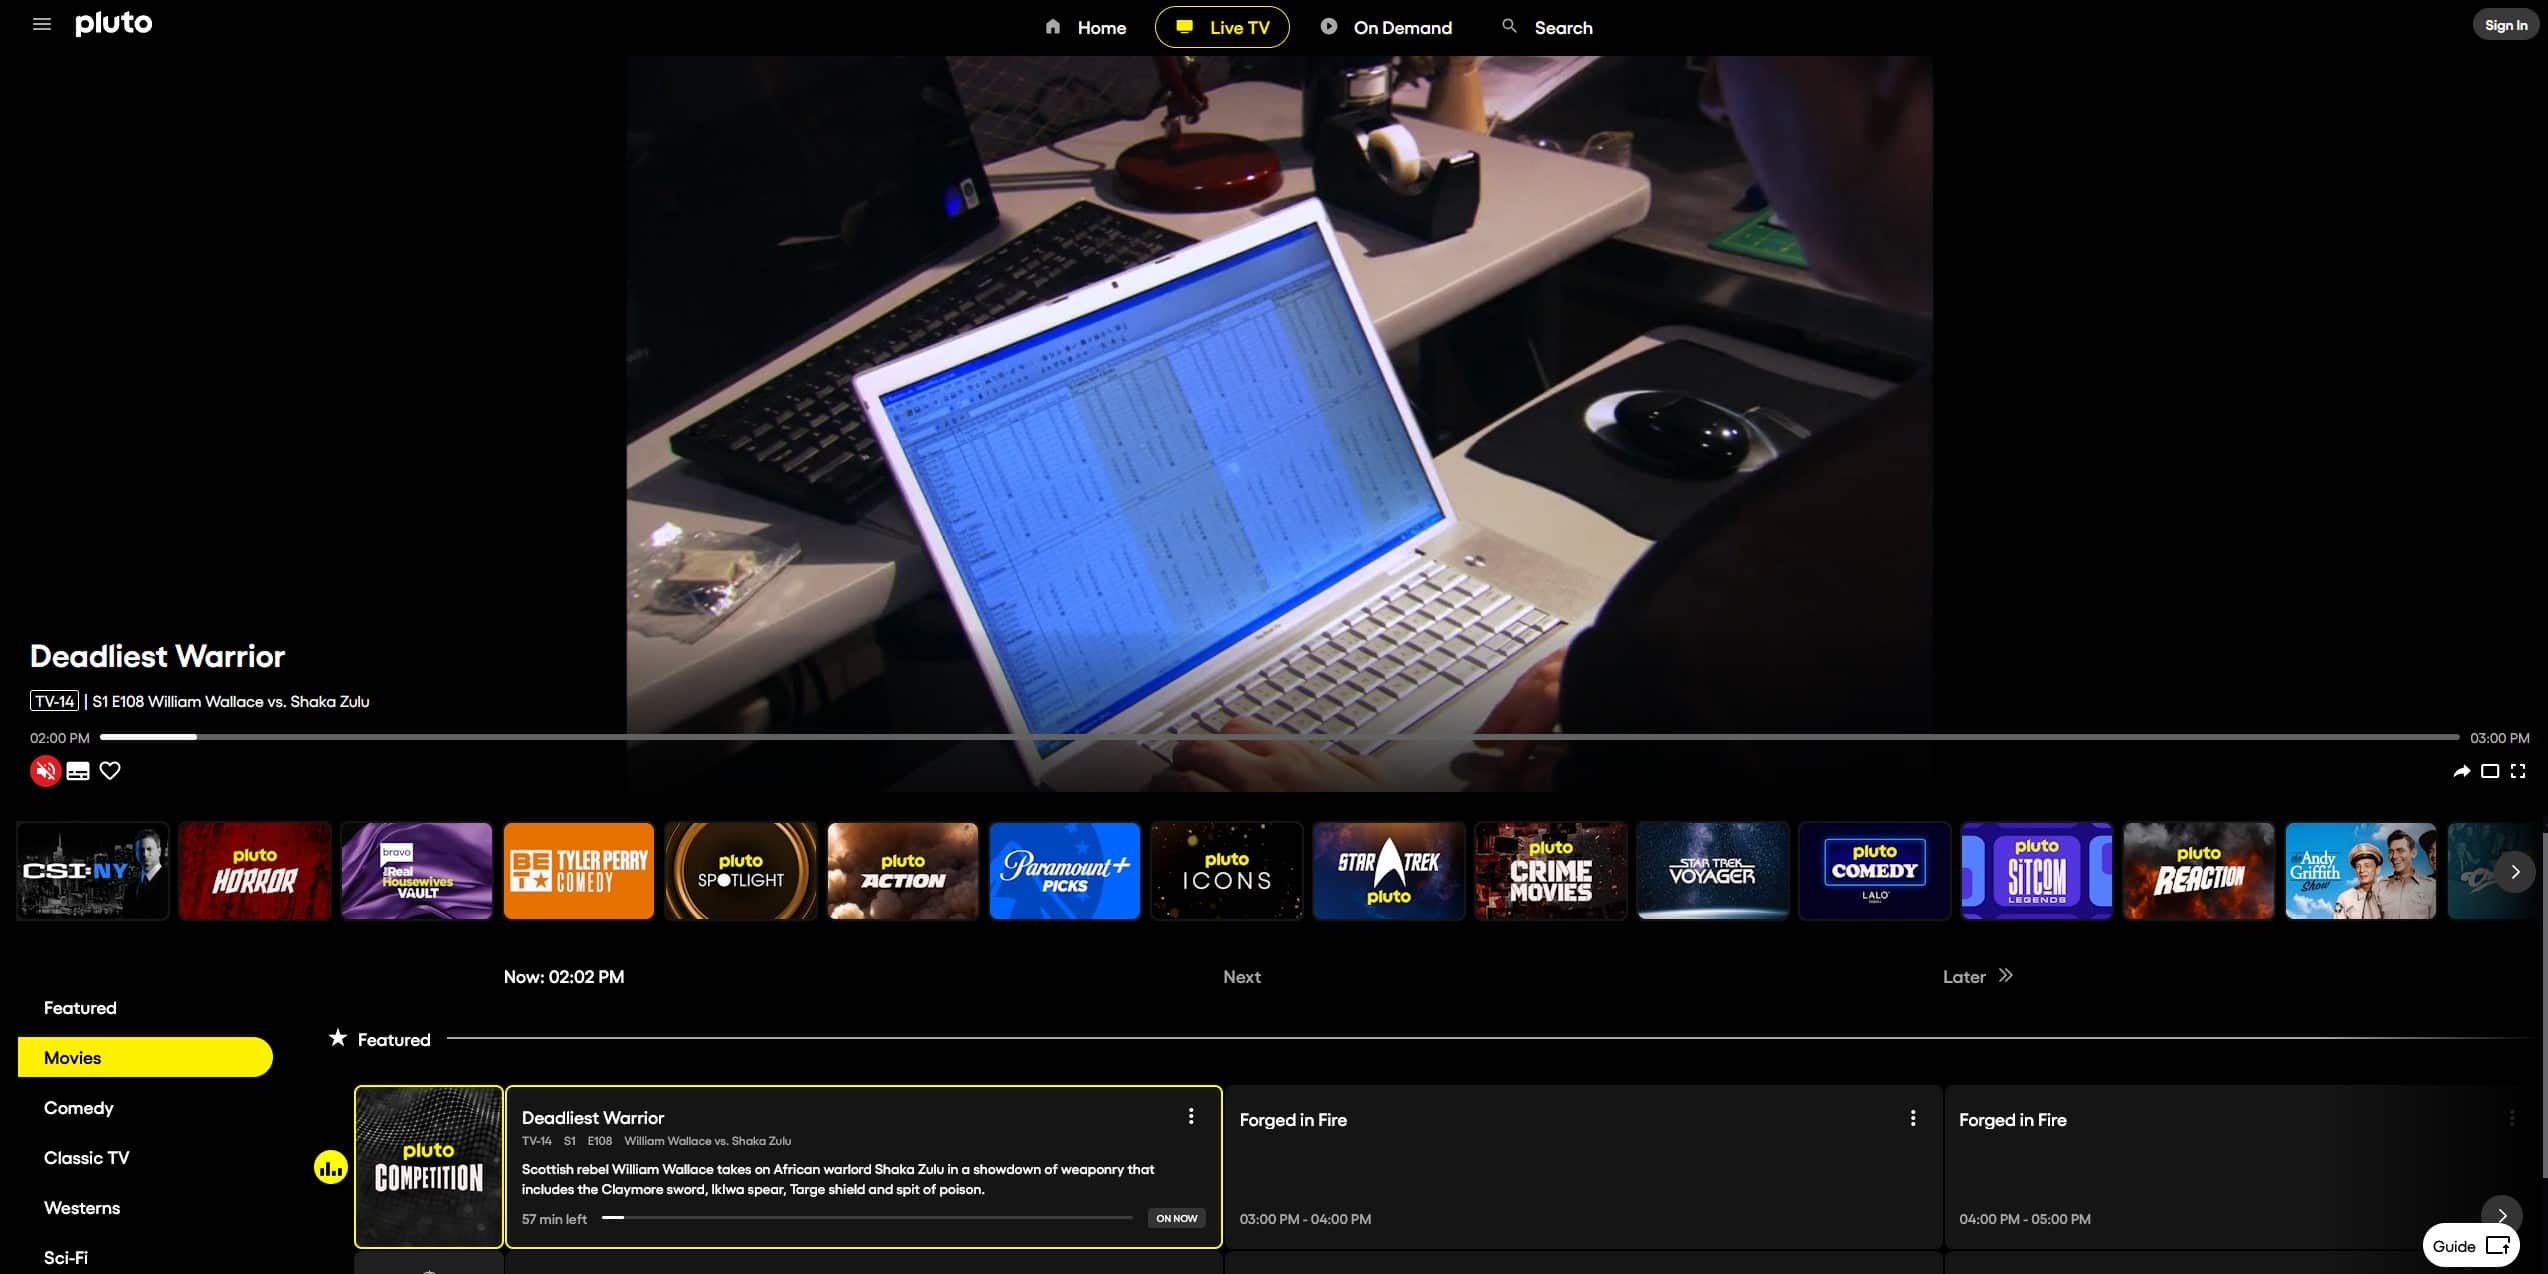Select Forged in Fire 03:00 PM card

1583,1167
